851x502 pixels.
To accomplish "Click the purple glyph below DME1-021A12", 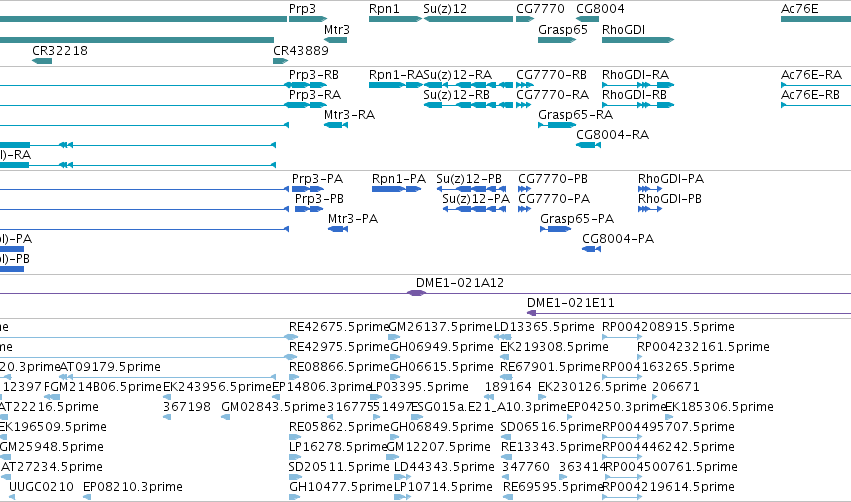I will coord(416,293).
